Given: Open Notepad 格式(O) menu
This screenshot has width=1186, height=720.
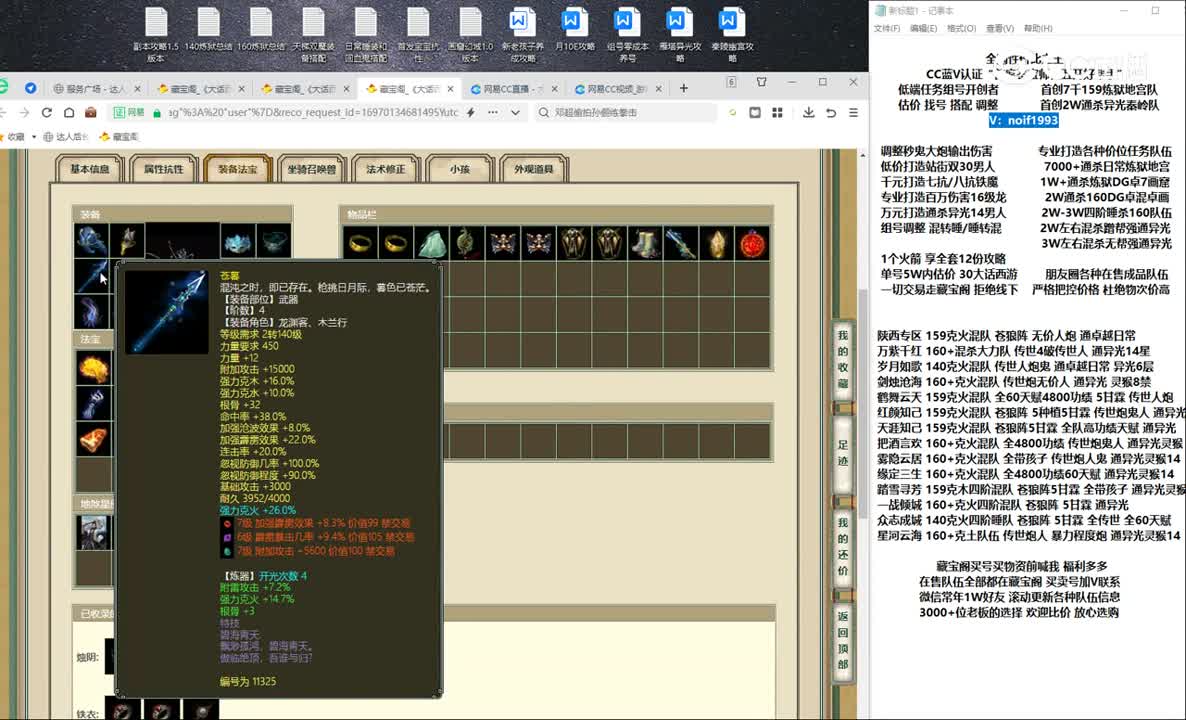Looking at the screenshot, I should click(961, 29).
